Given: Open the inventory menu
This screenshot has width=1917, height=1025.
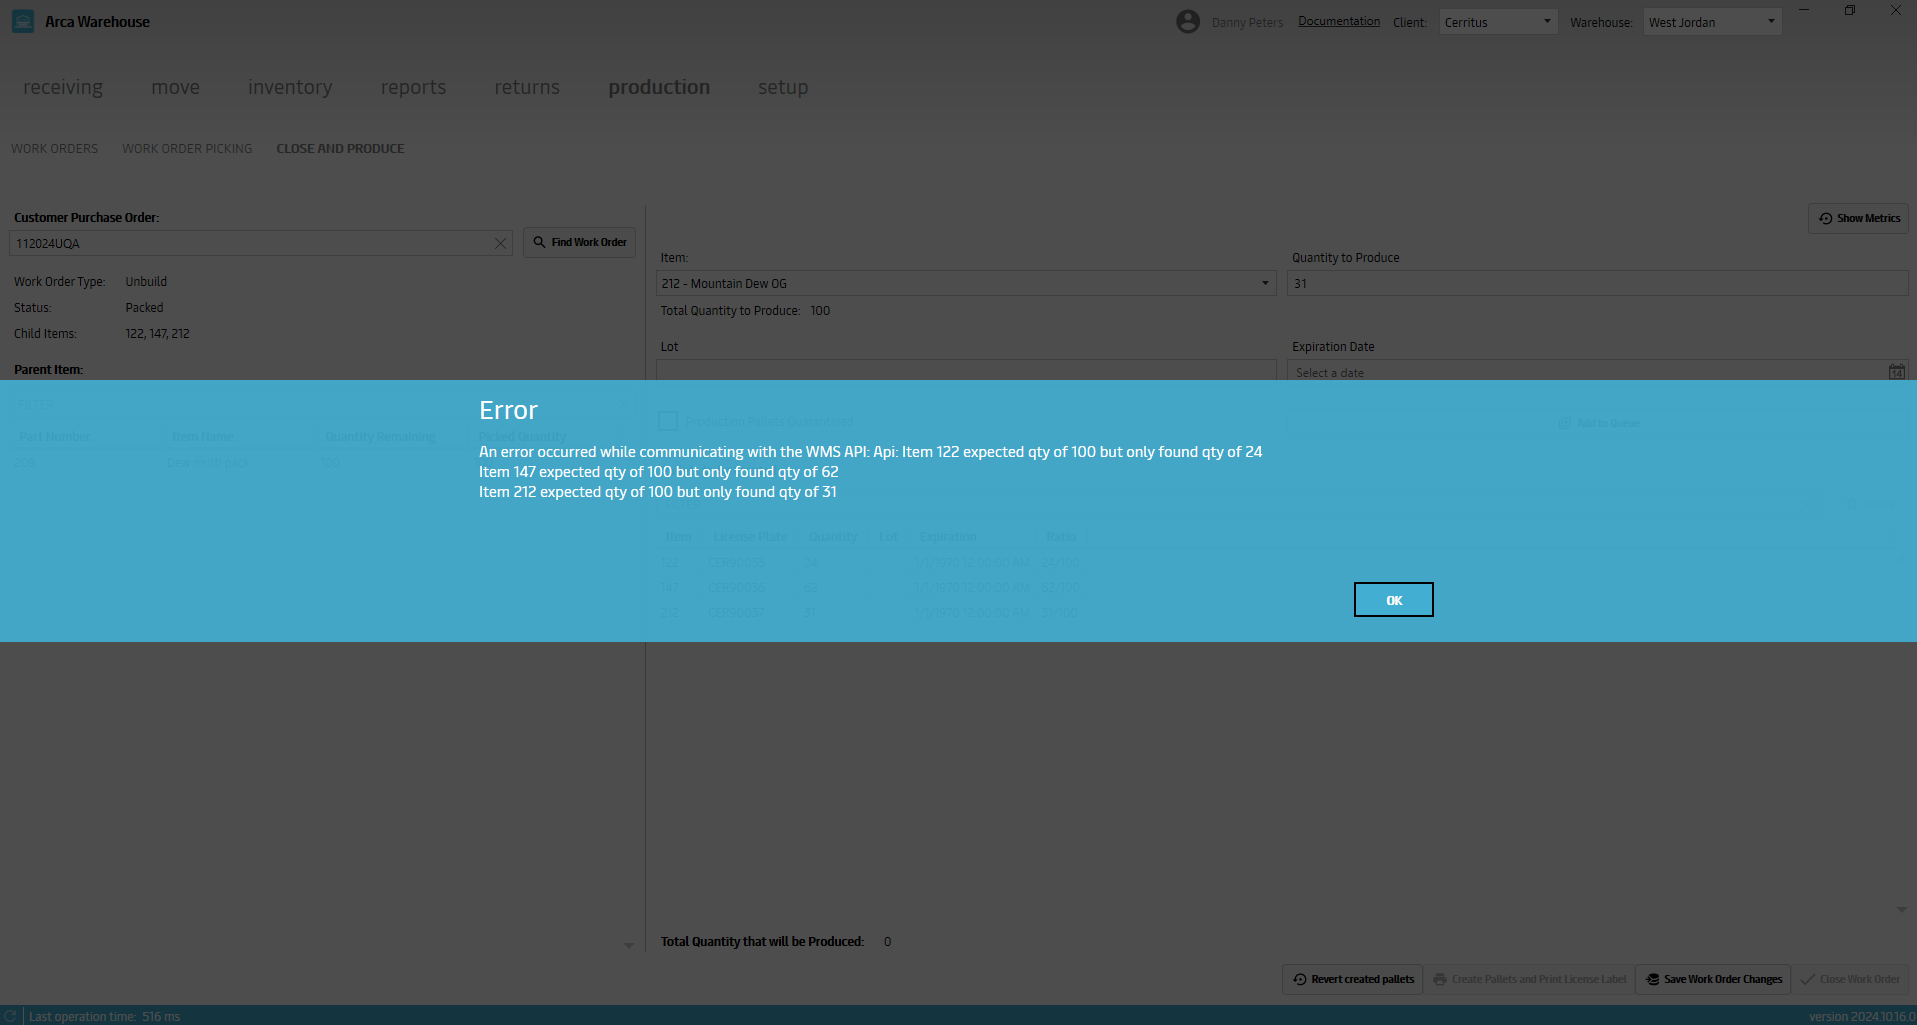Looking at the screenshot, I should click(x=290, y=88).
